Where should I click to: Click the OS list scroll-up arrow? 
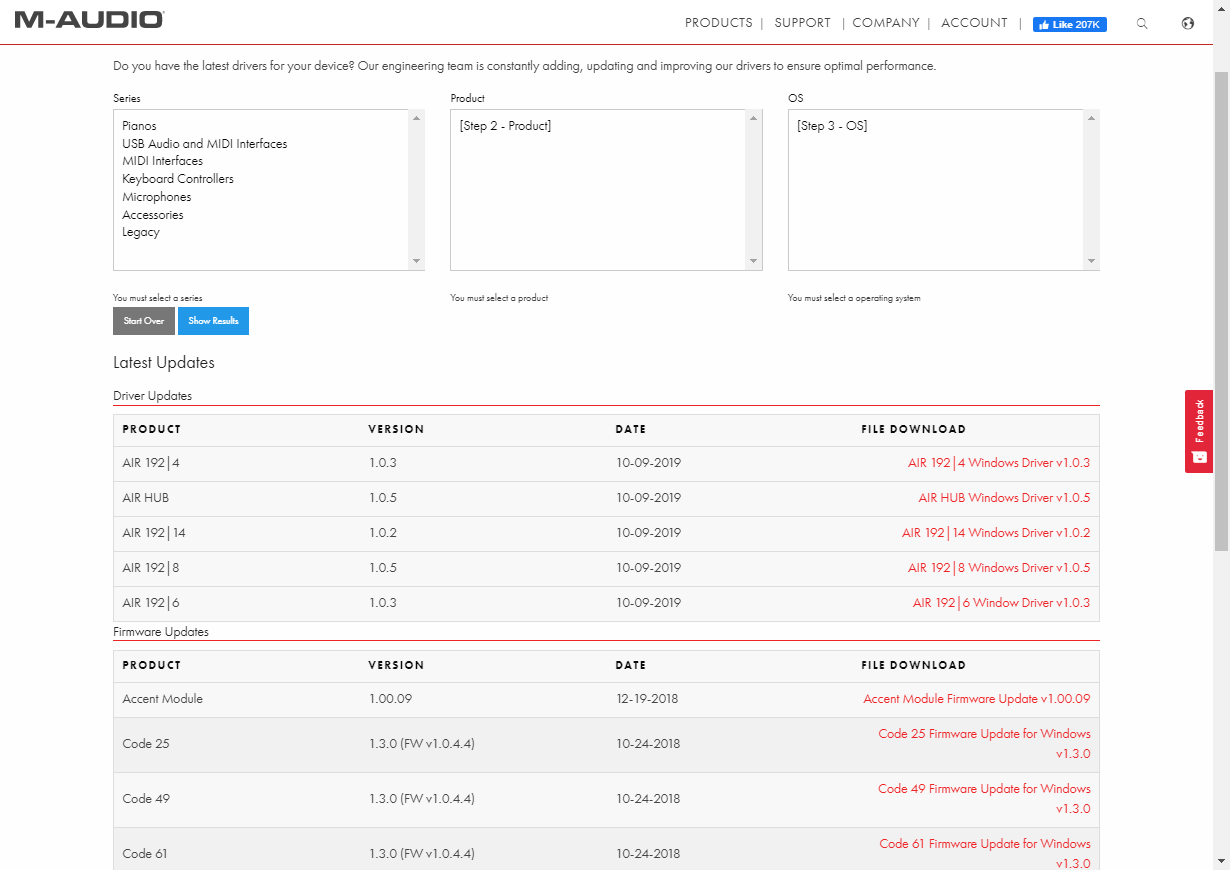click(1091, 118)
